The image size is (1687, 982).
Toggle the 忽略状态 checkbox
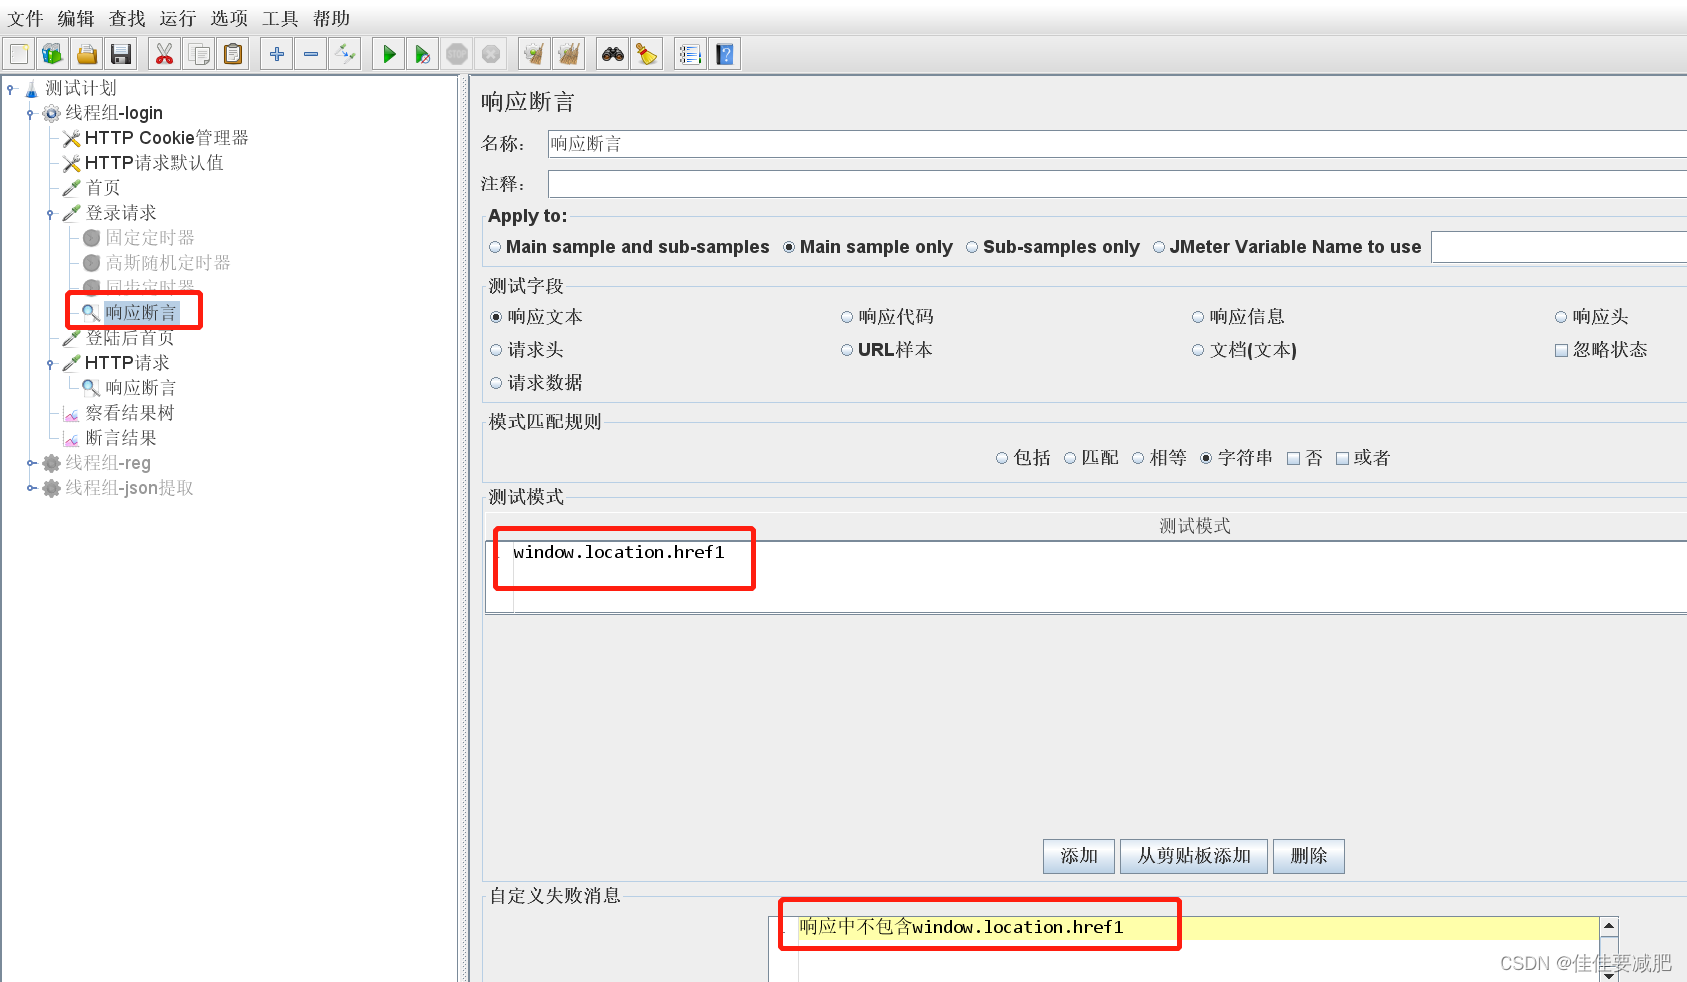pyautogui.click(x=1601, y=350)
